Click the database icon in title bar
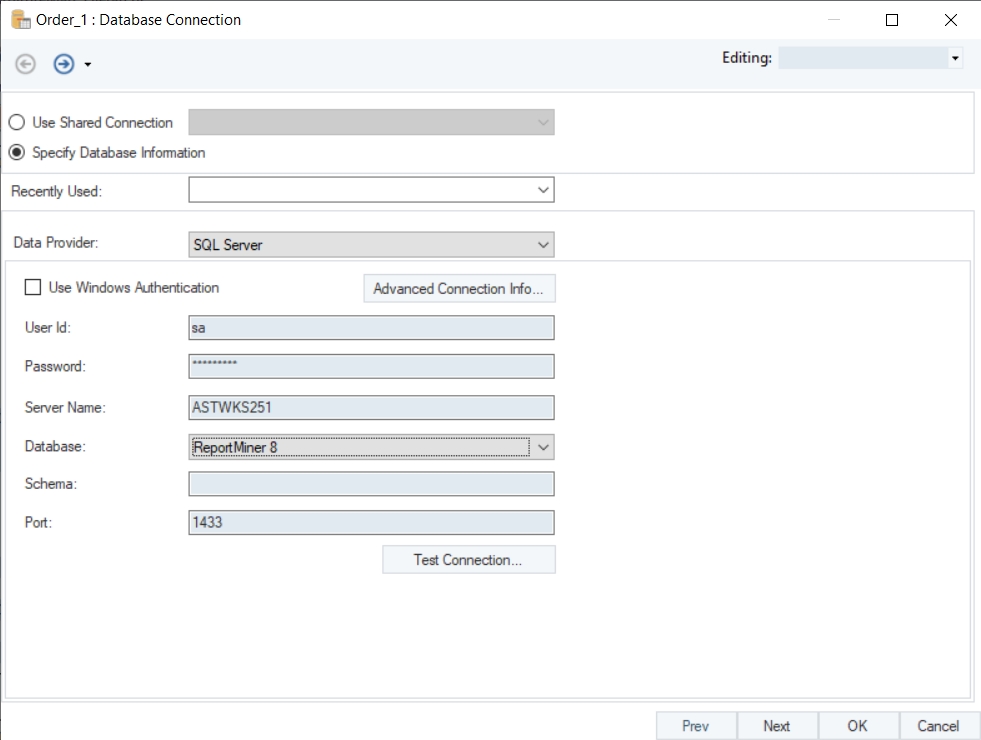The image size is (981, 740). [x=19, y=19]
